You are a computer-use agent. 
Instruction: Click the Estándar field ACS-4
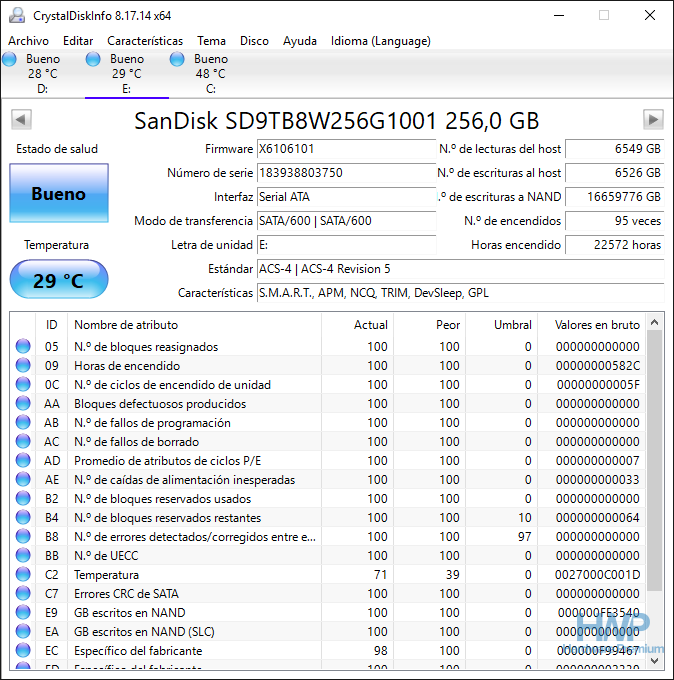(x=461, y=269)
